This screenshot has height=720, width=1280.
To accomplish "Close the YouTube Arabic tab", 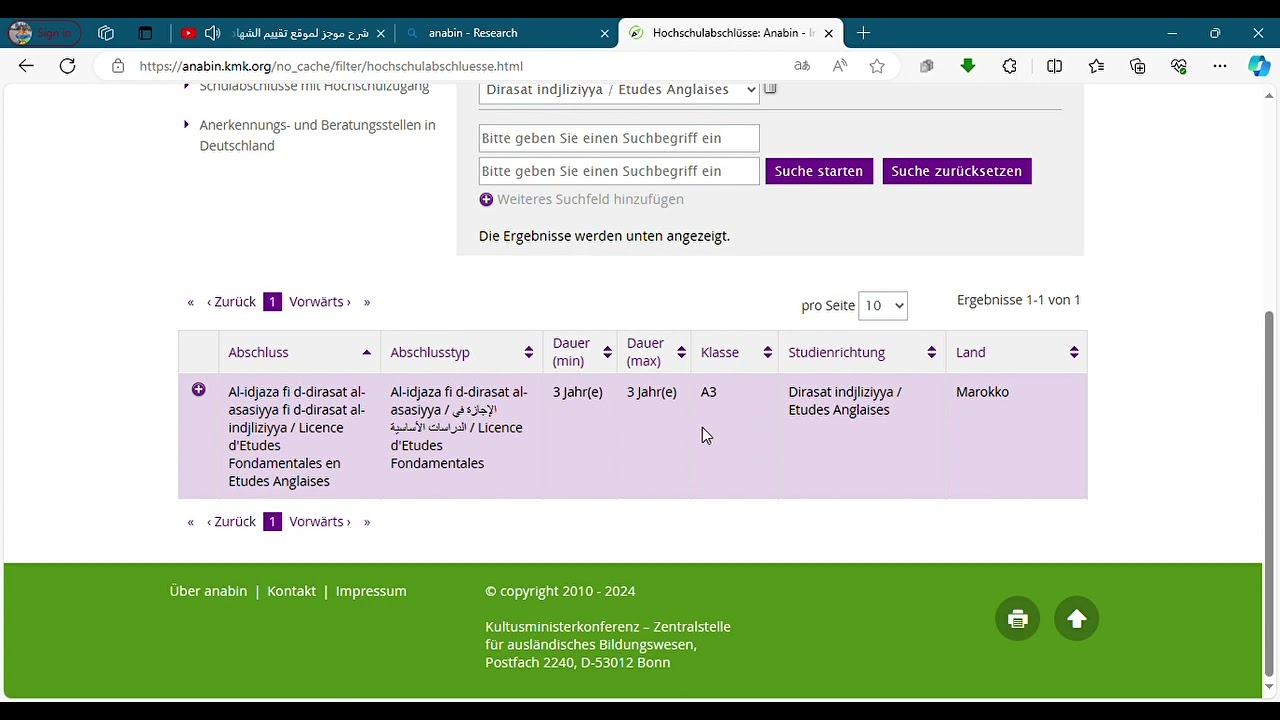I will (x=380, y=33).
